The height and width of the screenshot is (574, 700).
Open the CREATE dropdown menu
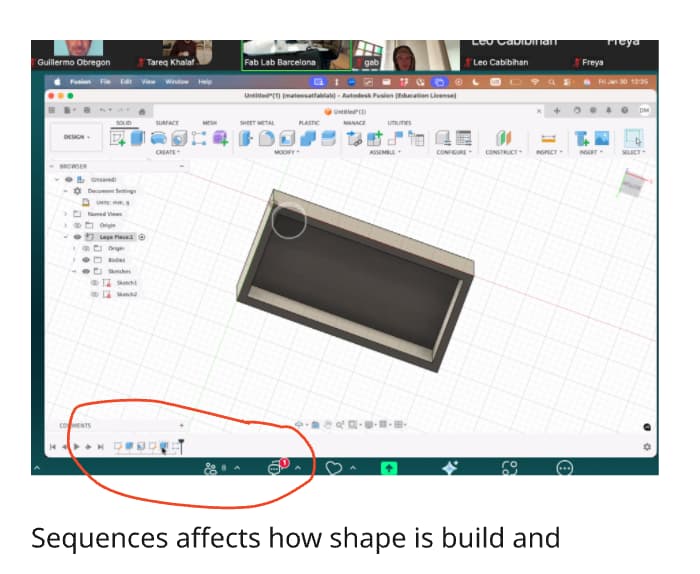click(x=167, y=153)
